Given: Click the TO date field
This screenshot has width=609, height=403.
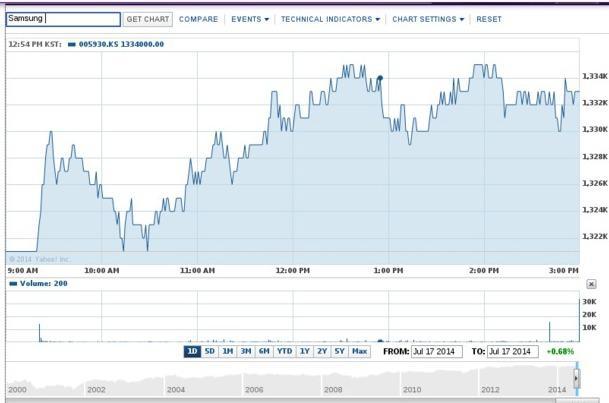Looking at the screenshot, I should [513, 352].
